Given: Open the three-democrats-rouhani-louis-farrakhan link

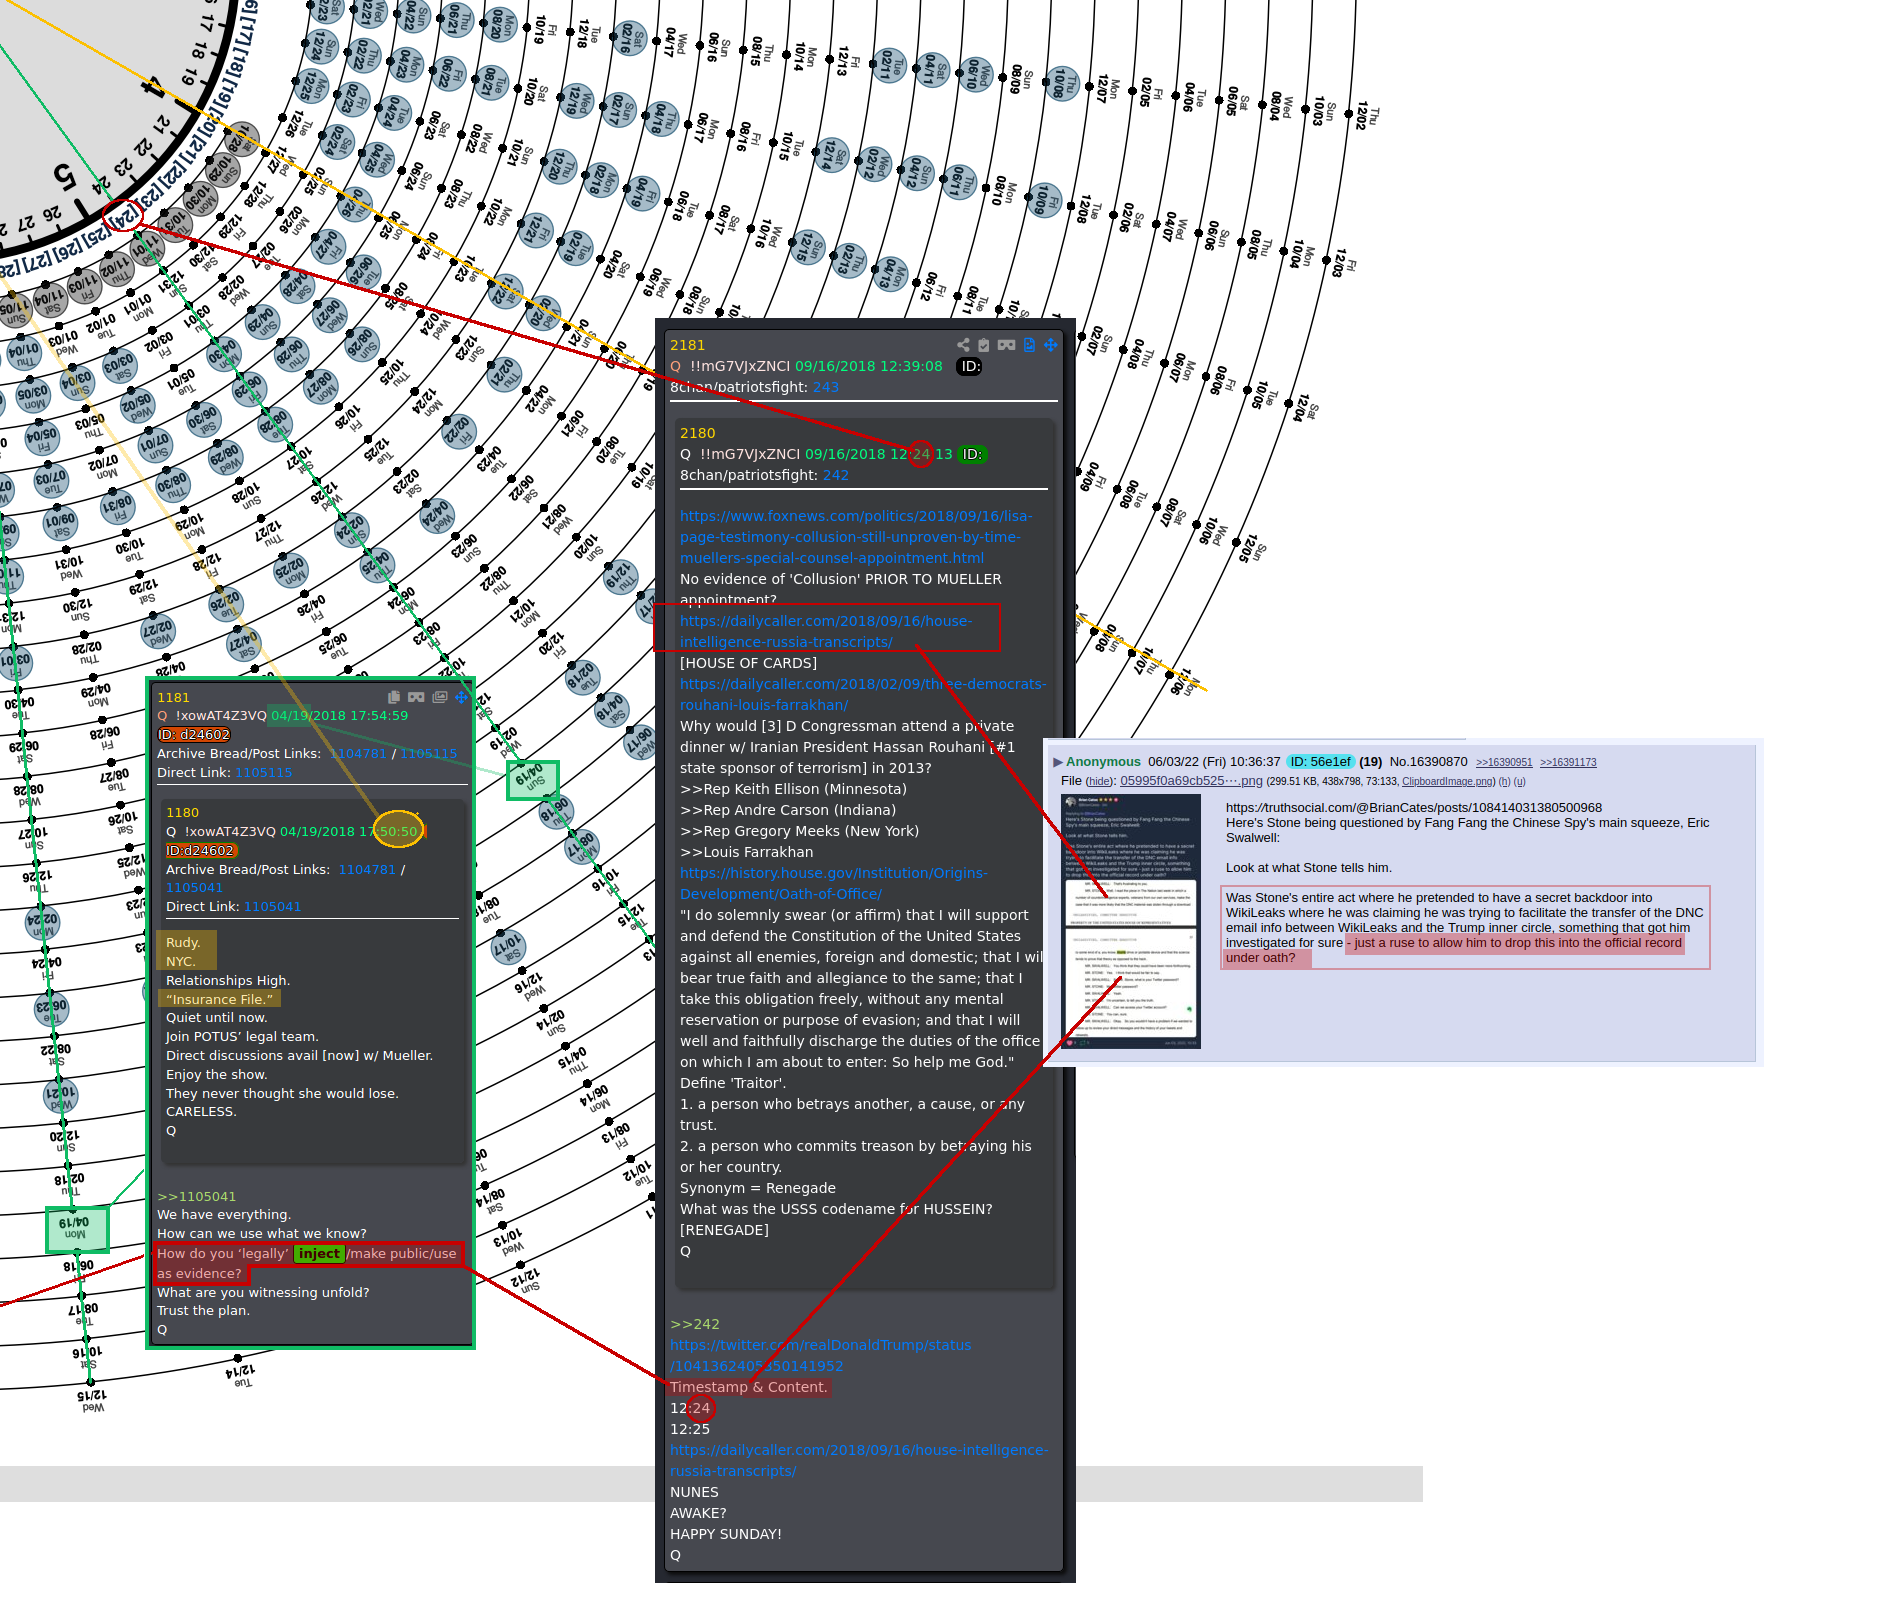Looking at the screenshot, I should pyautogui.click(x=863, y=694).
